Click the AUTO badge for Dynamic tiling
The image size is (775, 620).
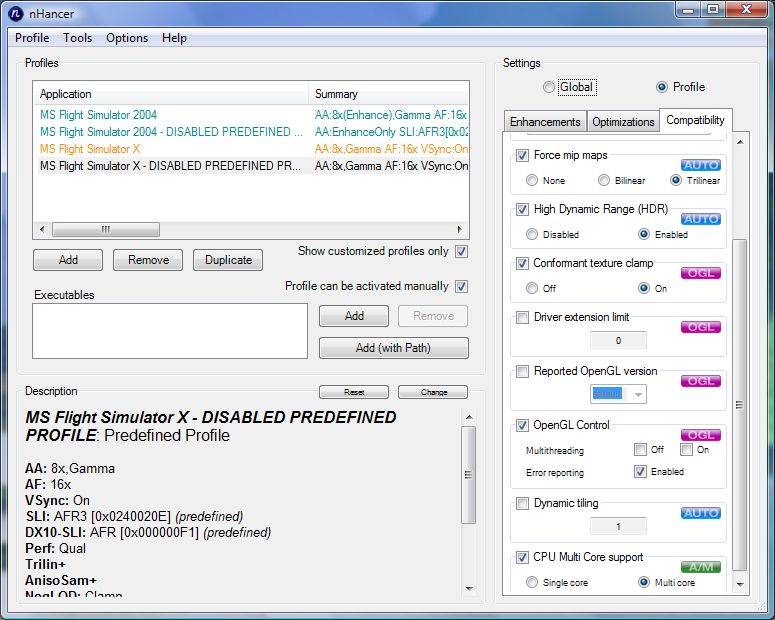[701, 512]
